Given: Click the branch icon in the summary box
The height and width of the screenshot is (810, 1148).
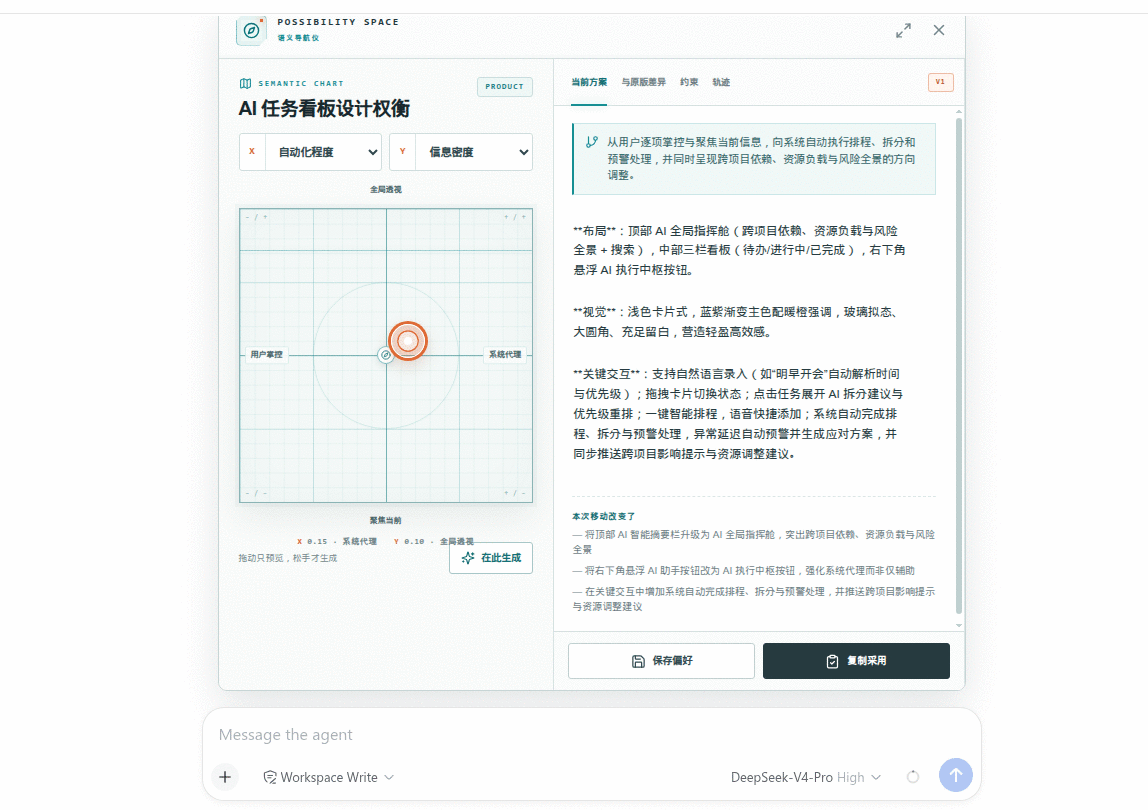Looking at the screenshot, I should point(592,142).
